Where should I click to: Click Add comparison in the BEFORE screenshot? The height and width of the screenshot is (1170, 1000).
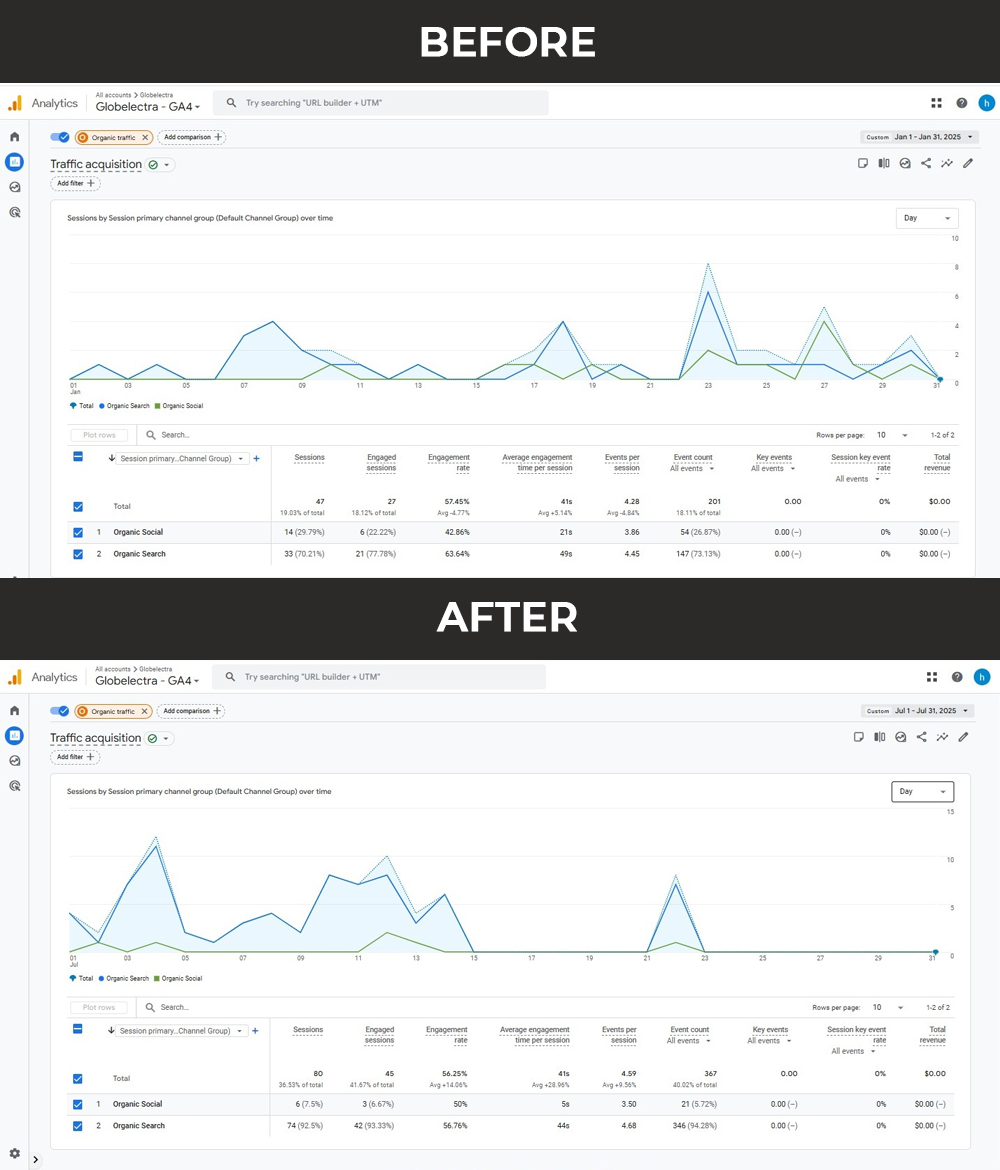(x=191, y=137)
